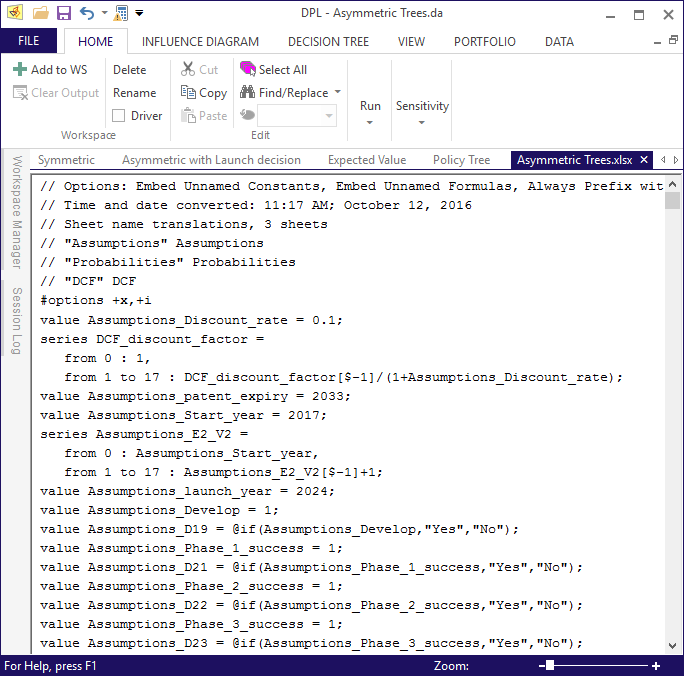Click the Rename button

tap(134, 93)
